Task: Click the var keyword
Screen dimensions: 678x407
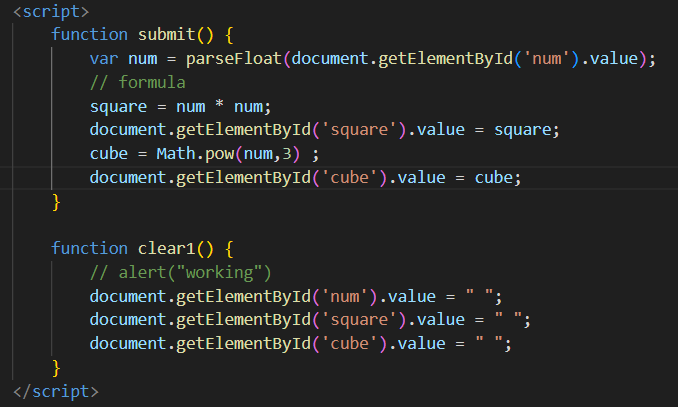Action: pos(103,58)
